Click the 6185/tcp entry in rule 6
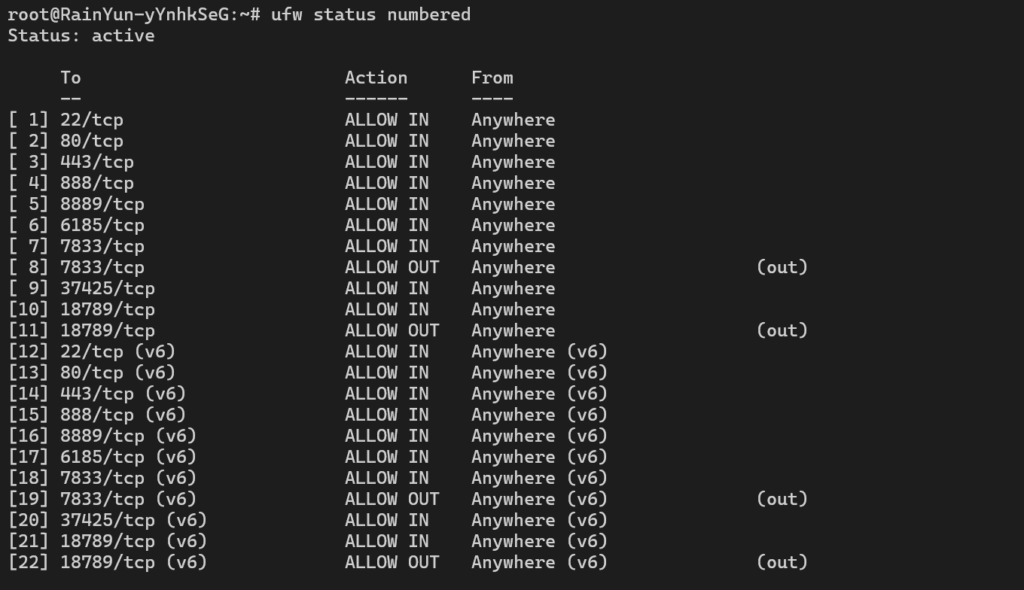 click(102, 225)
